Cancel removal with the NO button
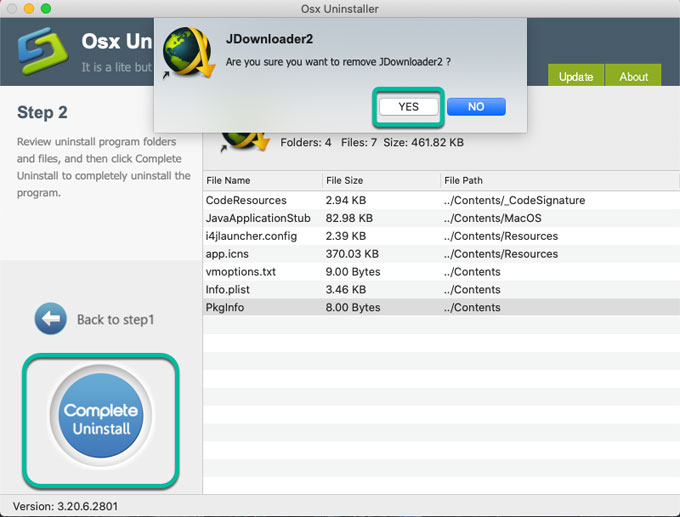Viewport: 680px width, 517px height. [476, 107]
